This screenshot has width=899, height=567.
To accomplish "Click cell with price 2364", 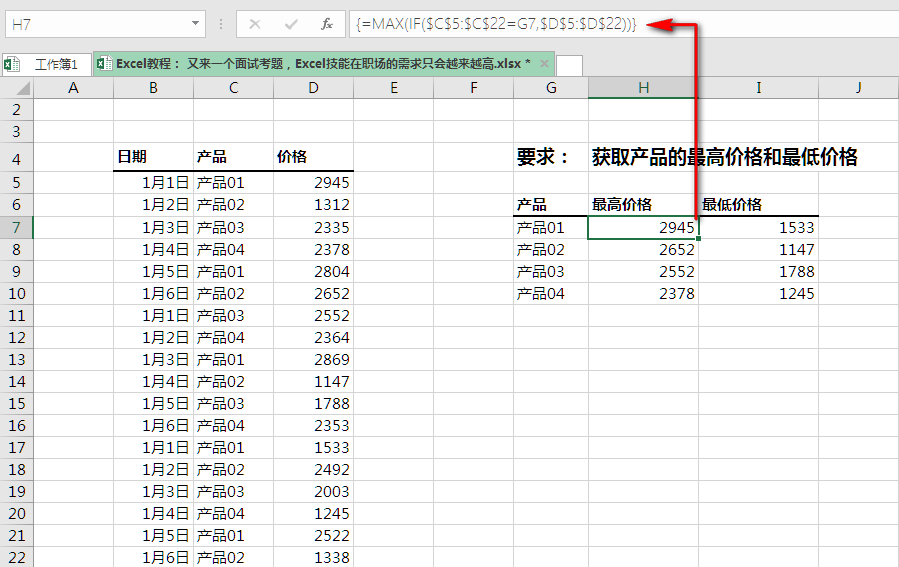I will pyautogui.click(x=314, y=338).
